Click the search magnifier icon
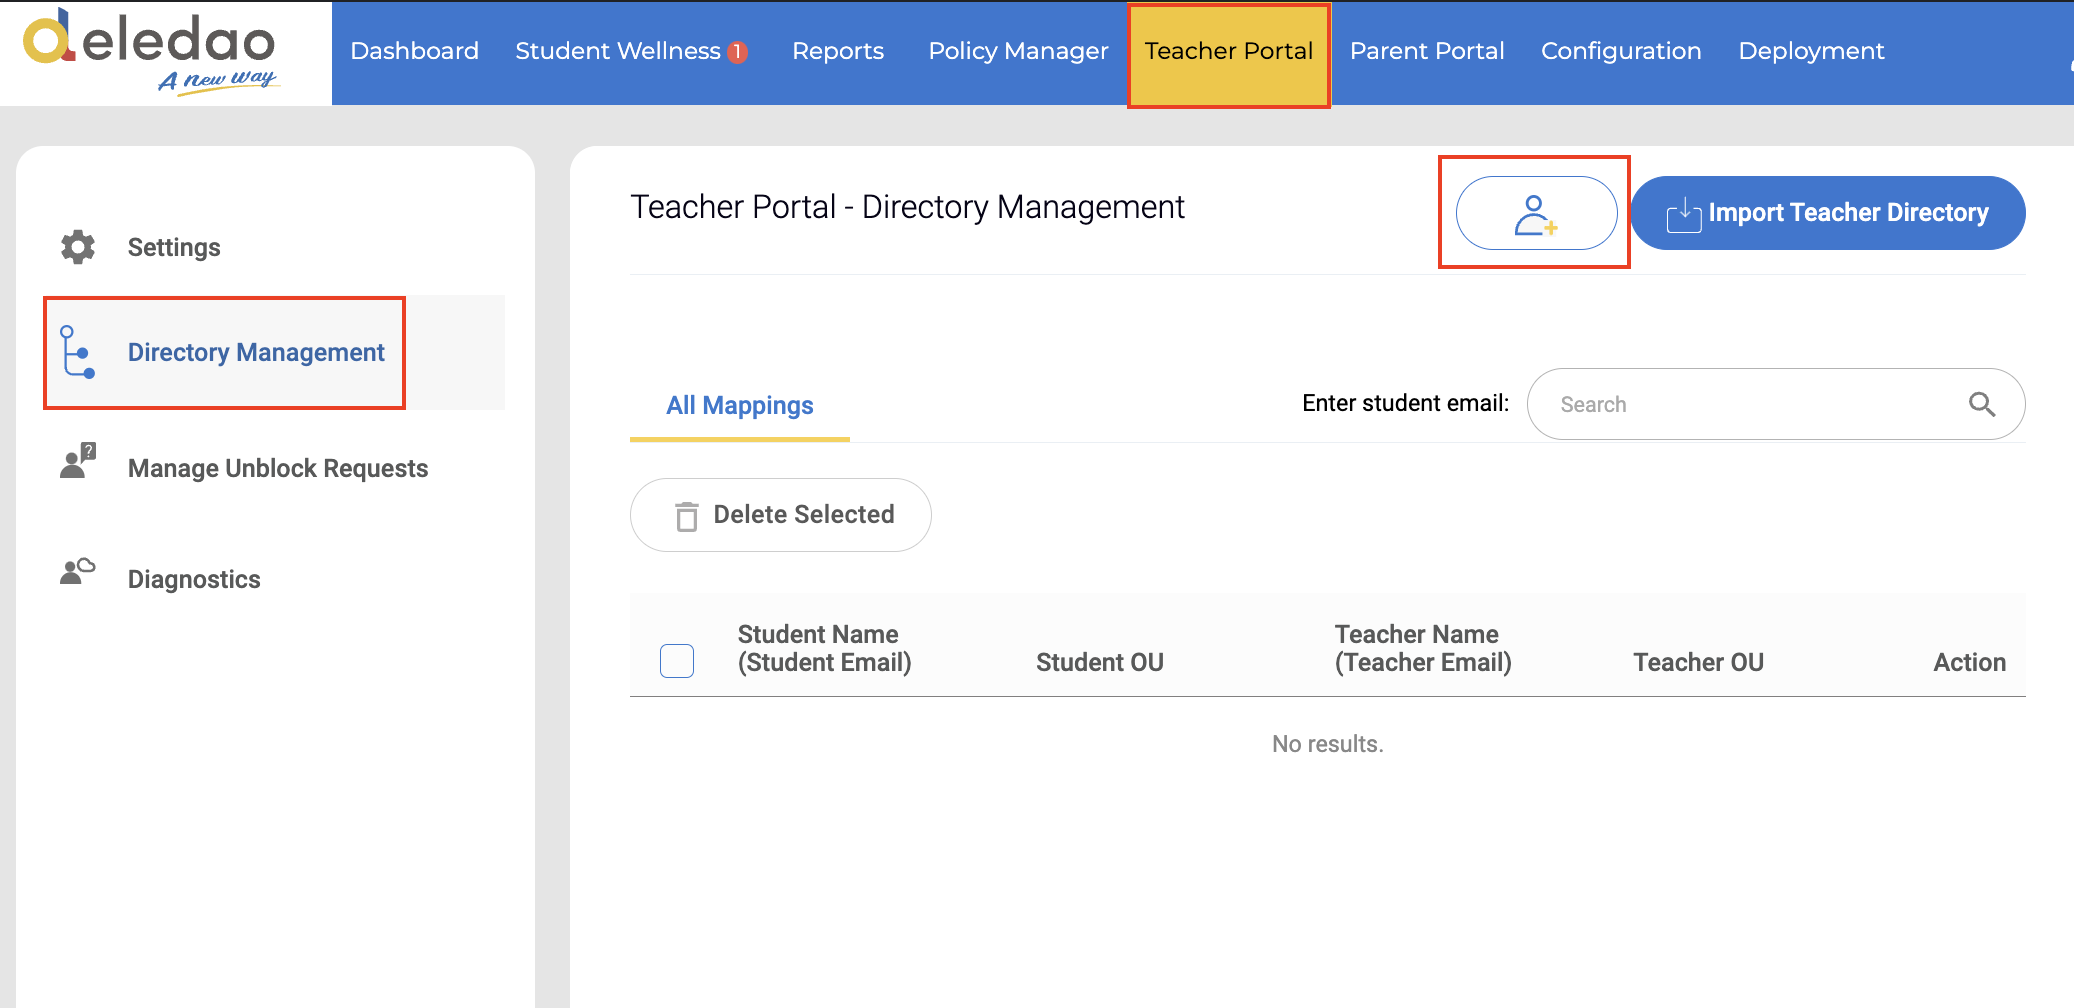 tap(1982, 404)
